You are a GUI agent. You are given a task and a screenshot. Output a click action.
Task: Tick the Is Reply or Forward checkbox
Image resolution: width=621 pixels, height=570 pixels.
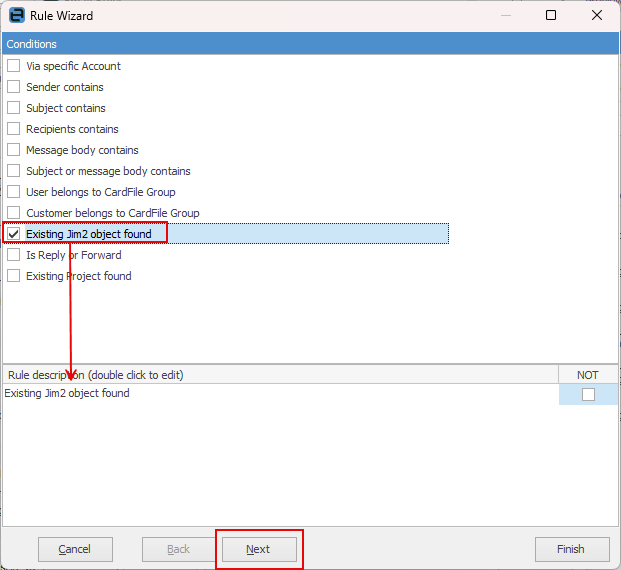13,255
